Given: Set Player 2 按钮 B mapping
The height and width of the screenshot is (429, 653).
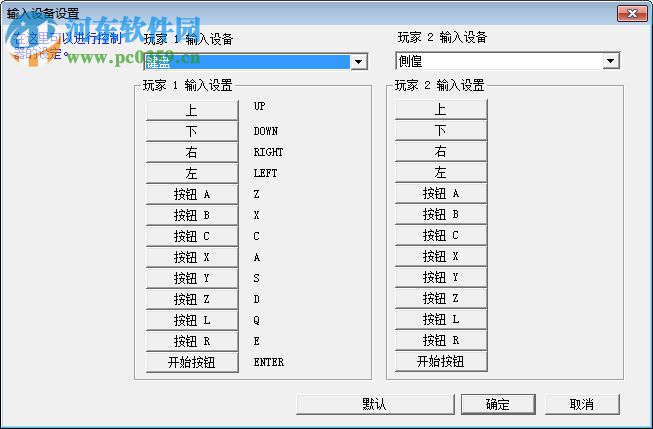Looking at the screenshot, I should click(x=441, y=214).
